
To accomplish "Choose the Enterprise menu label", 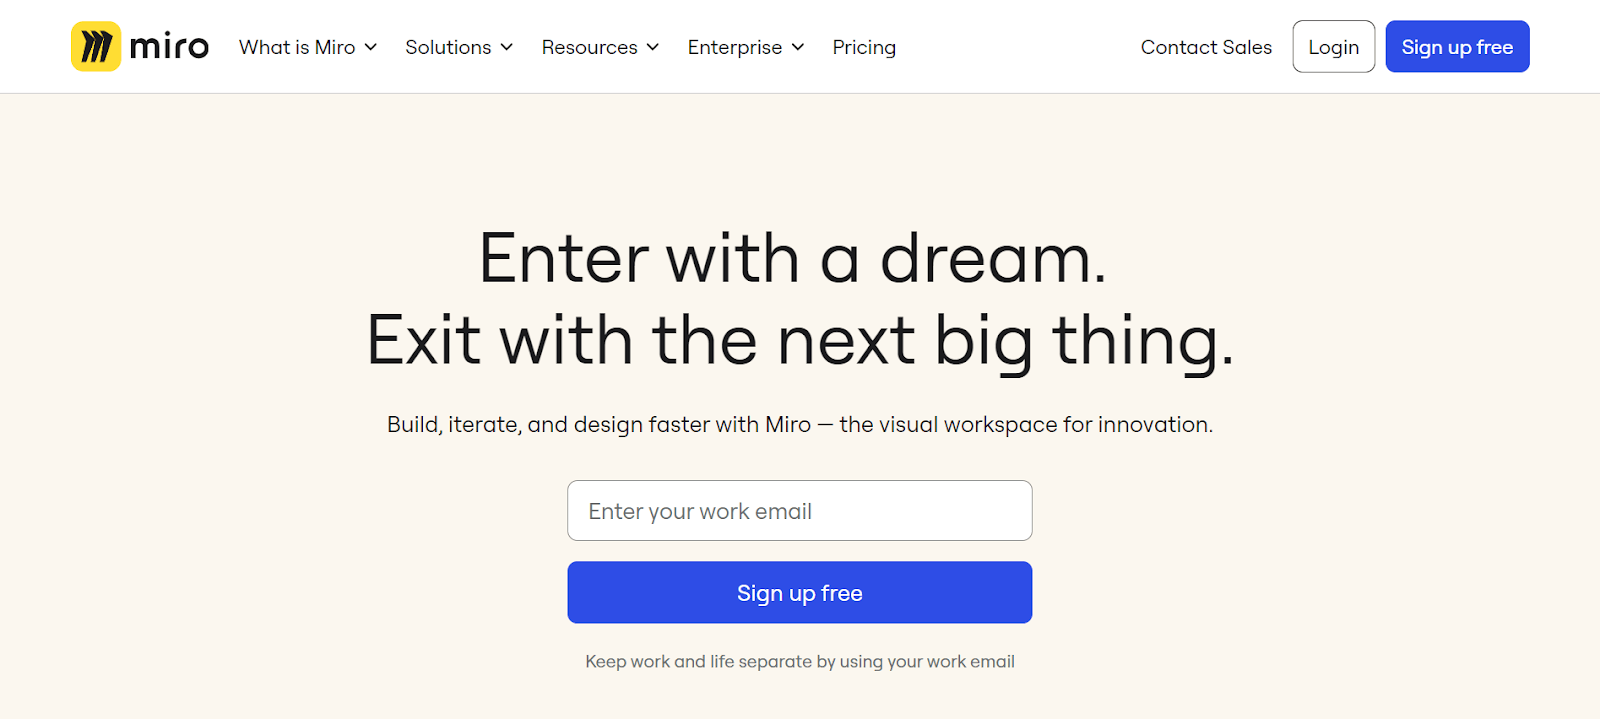I will tap(735, 47).
